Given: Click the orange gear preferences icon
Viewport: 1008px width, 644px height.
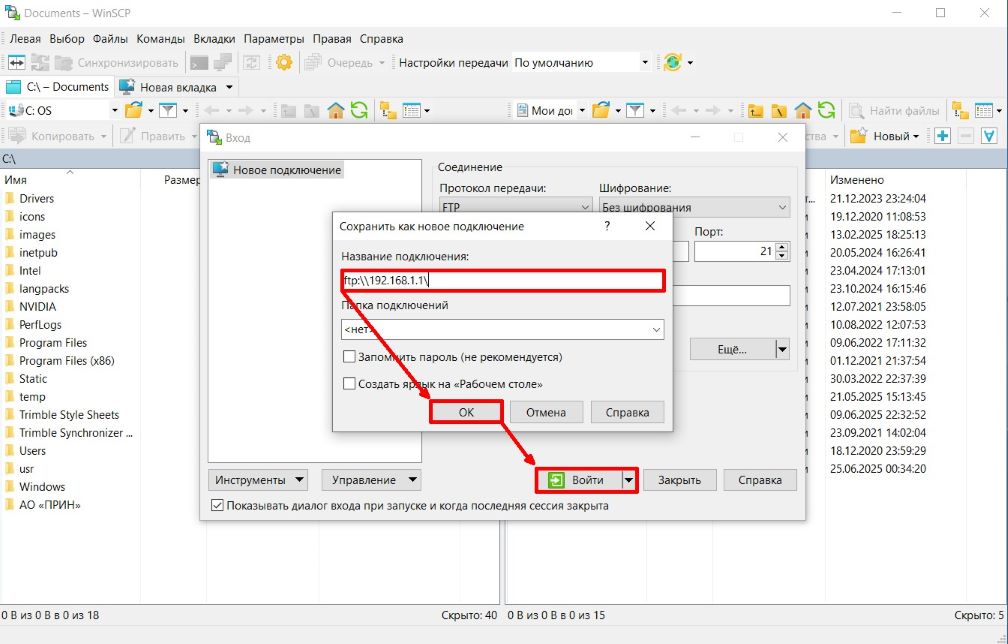Looking at the screenshot, I should 284,62.
